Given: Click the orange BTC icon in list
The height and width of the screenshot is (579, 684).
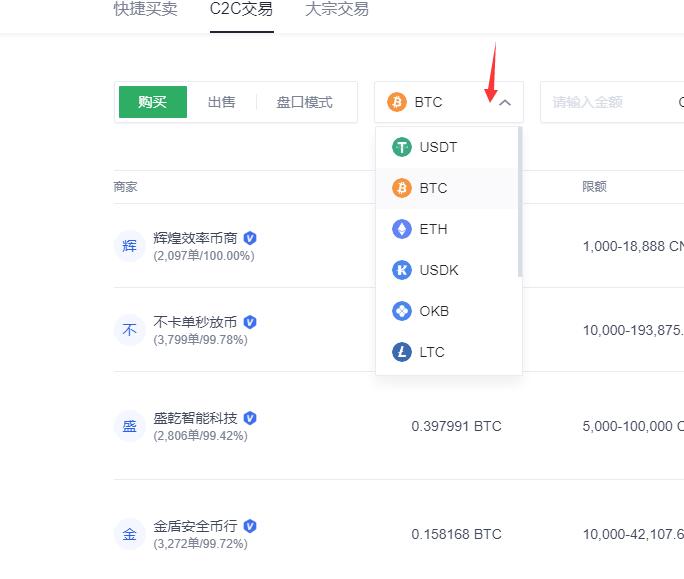Looking at the screenshot, I should tap(402, 188).
